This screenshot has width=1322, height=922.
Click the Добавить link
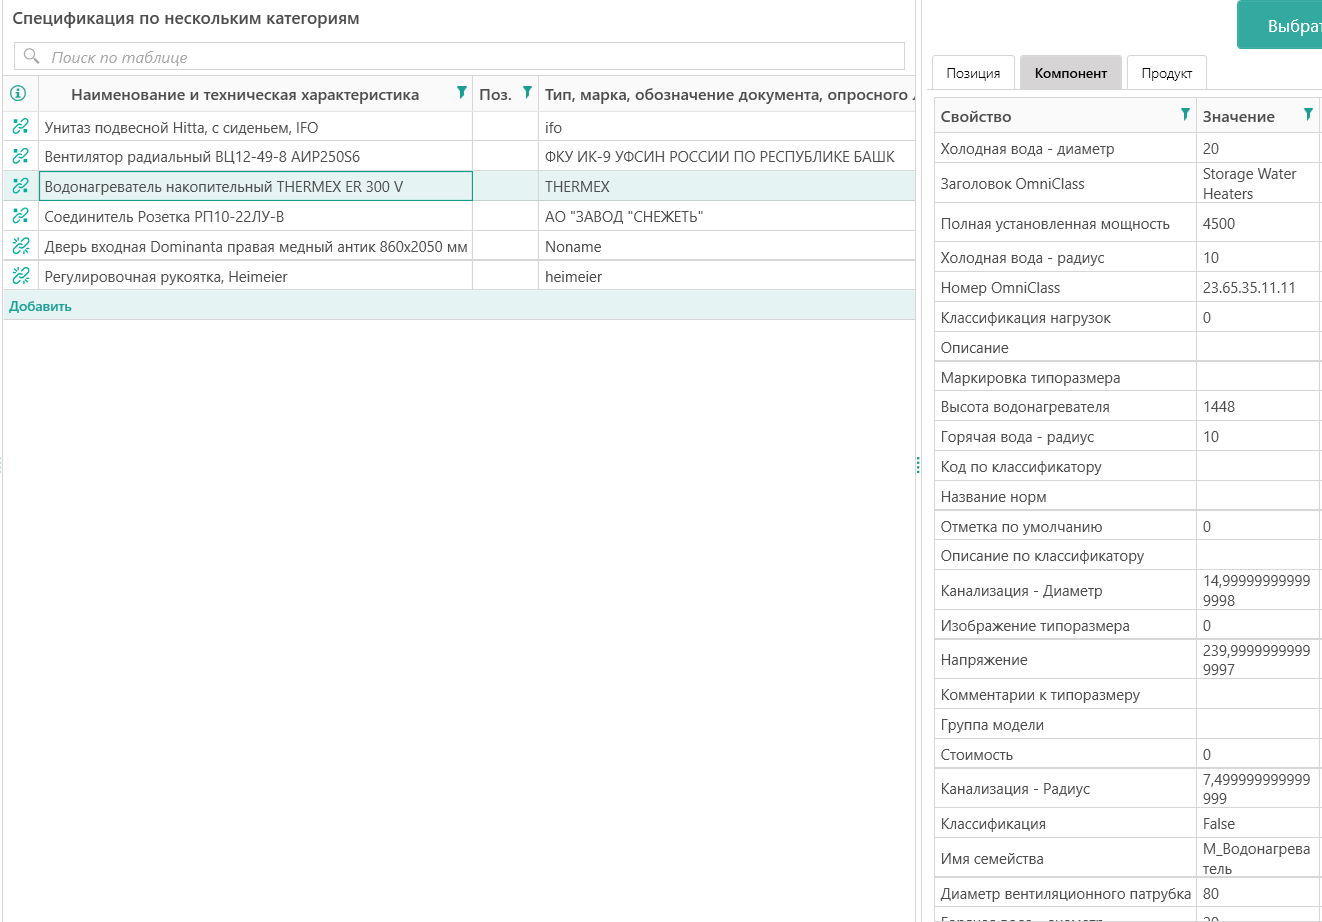click(x=40, y=306)
